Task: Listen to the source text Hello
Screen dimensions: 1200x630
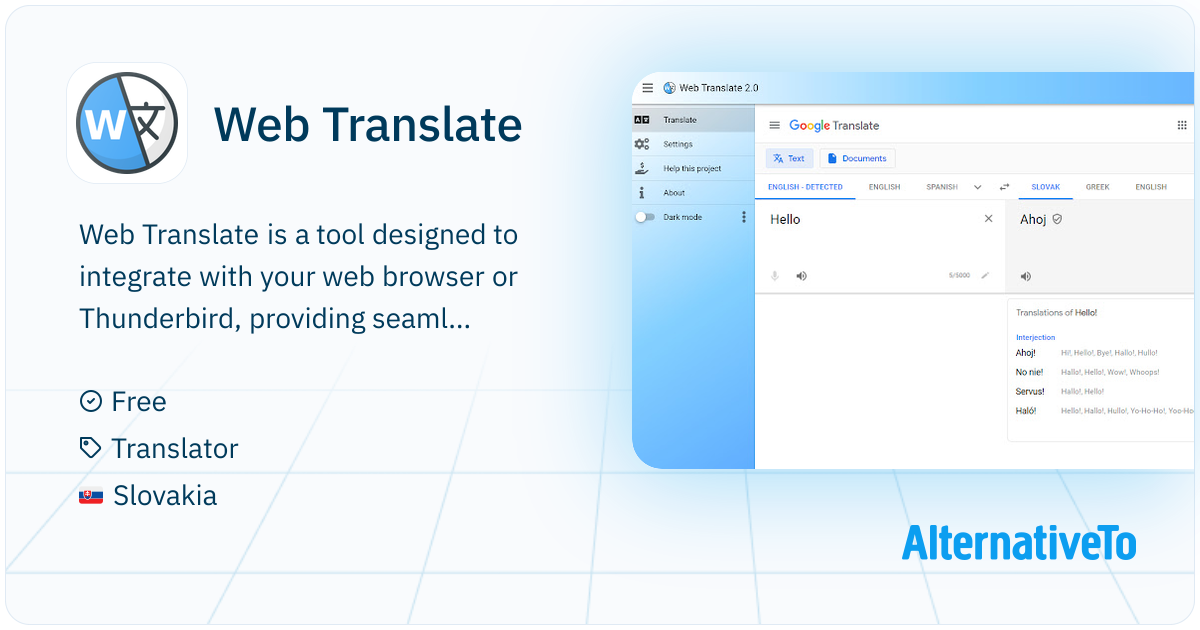Action: pos(801,276)
